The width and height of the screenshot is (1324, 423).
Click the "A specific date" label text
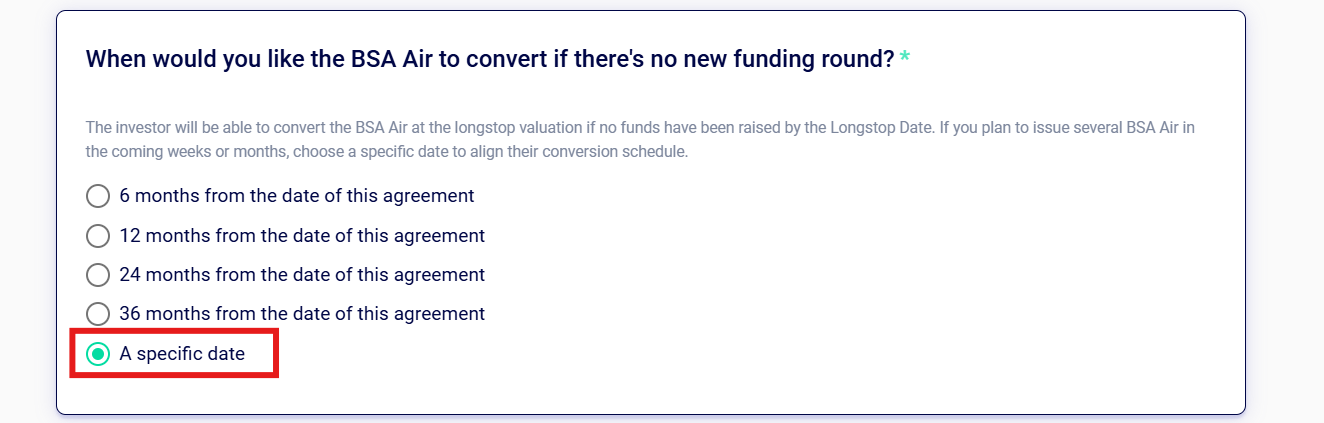click(182, 354)
